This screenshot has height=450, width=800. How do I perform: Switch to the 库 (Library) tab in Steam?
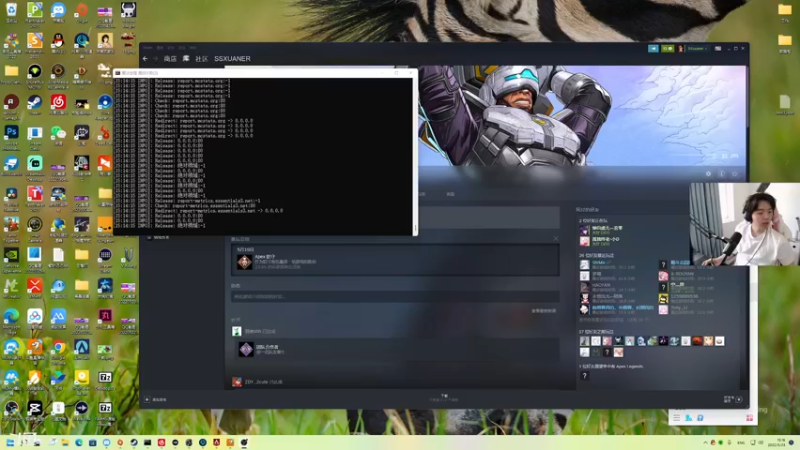pyautogui.click(x=186, y=59)
